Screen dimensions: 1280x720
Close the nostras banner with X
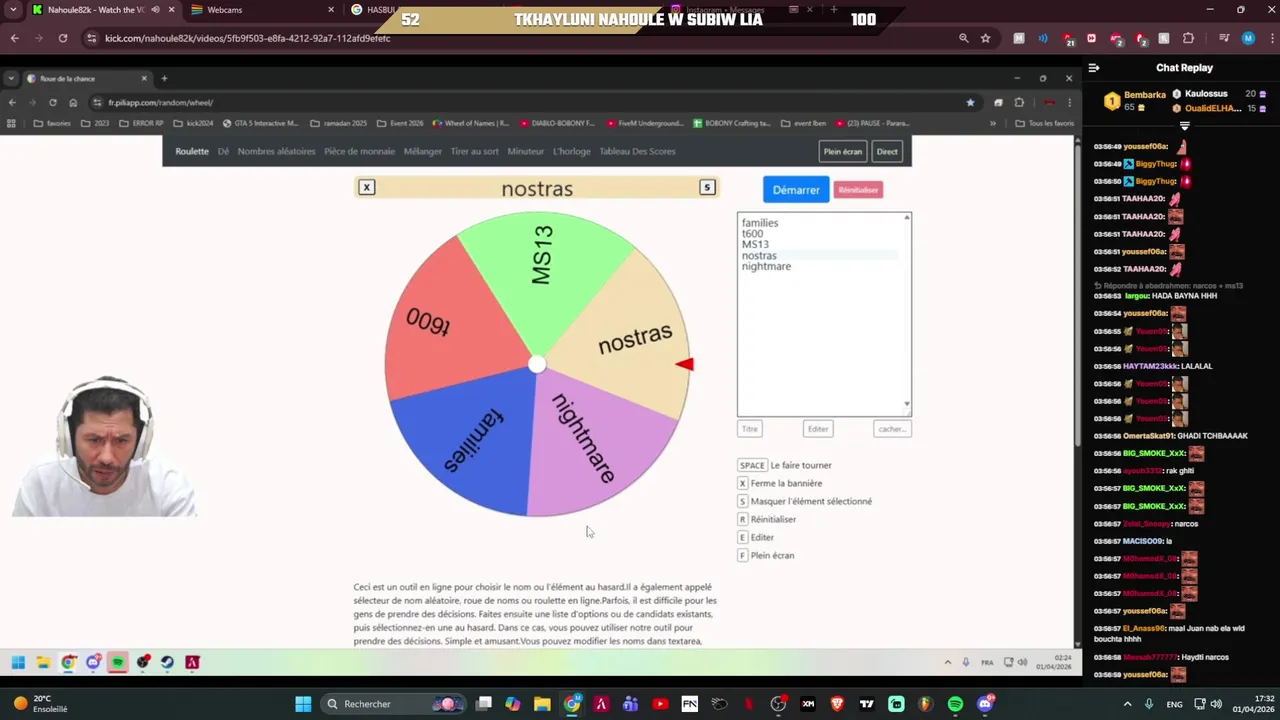367,187
